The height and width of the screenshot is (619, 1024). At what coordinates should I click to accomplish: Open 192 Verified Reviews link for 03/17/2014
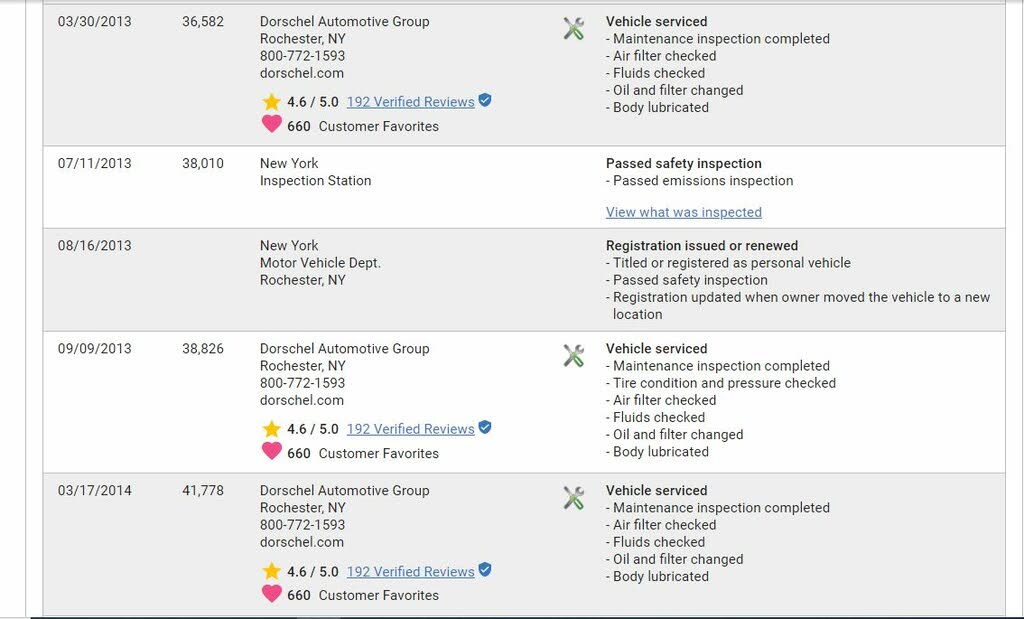(x=411, y=571)
